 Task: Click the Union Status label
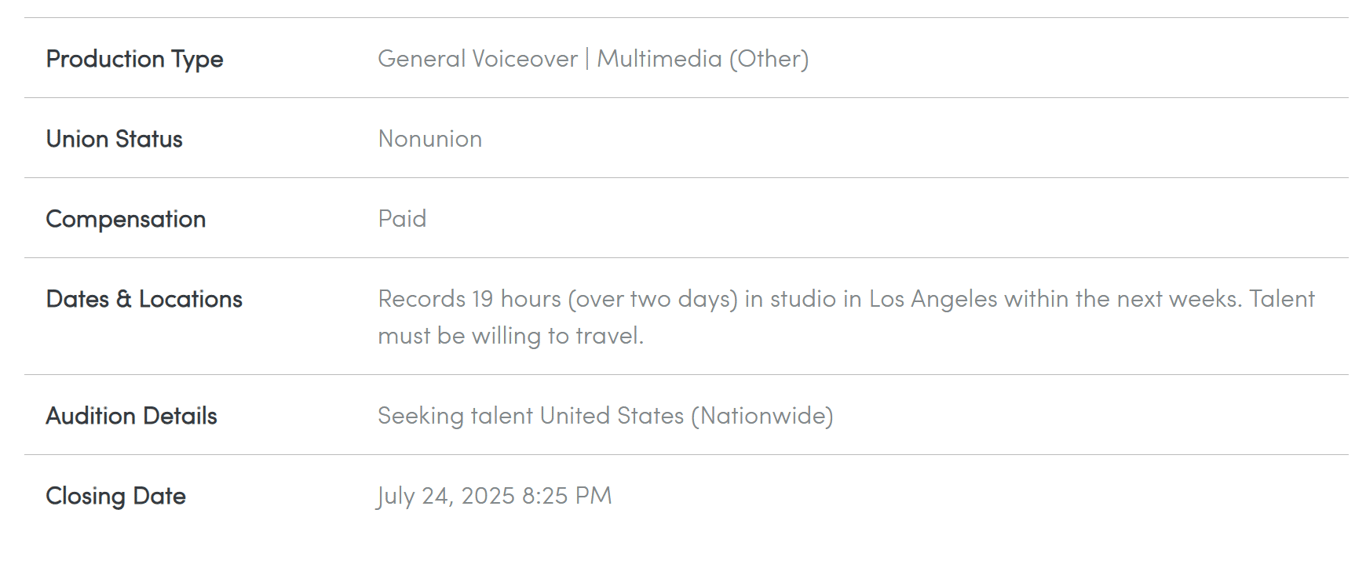[114, 139]
